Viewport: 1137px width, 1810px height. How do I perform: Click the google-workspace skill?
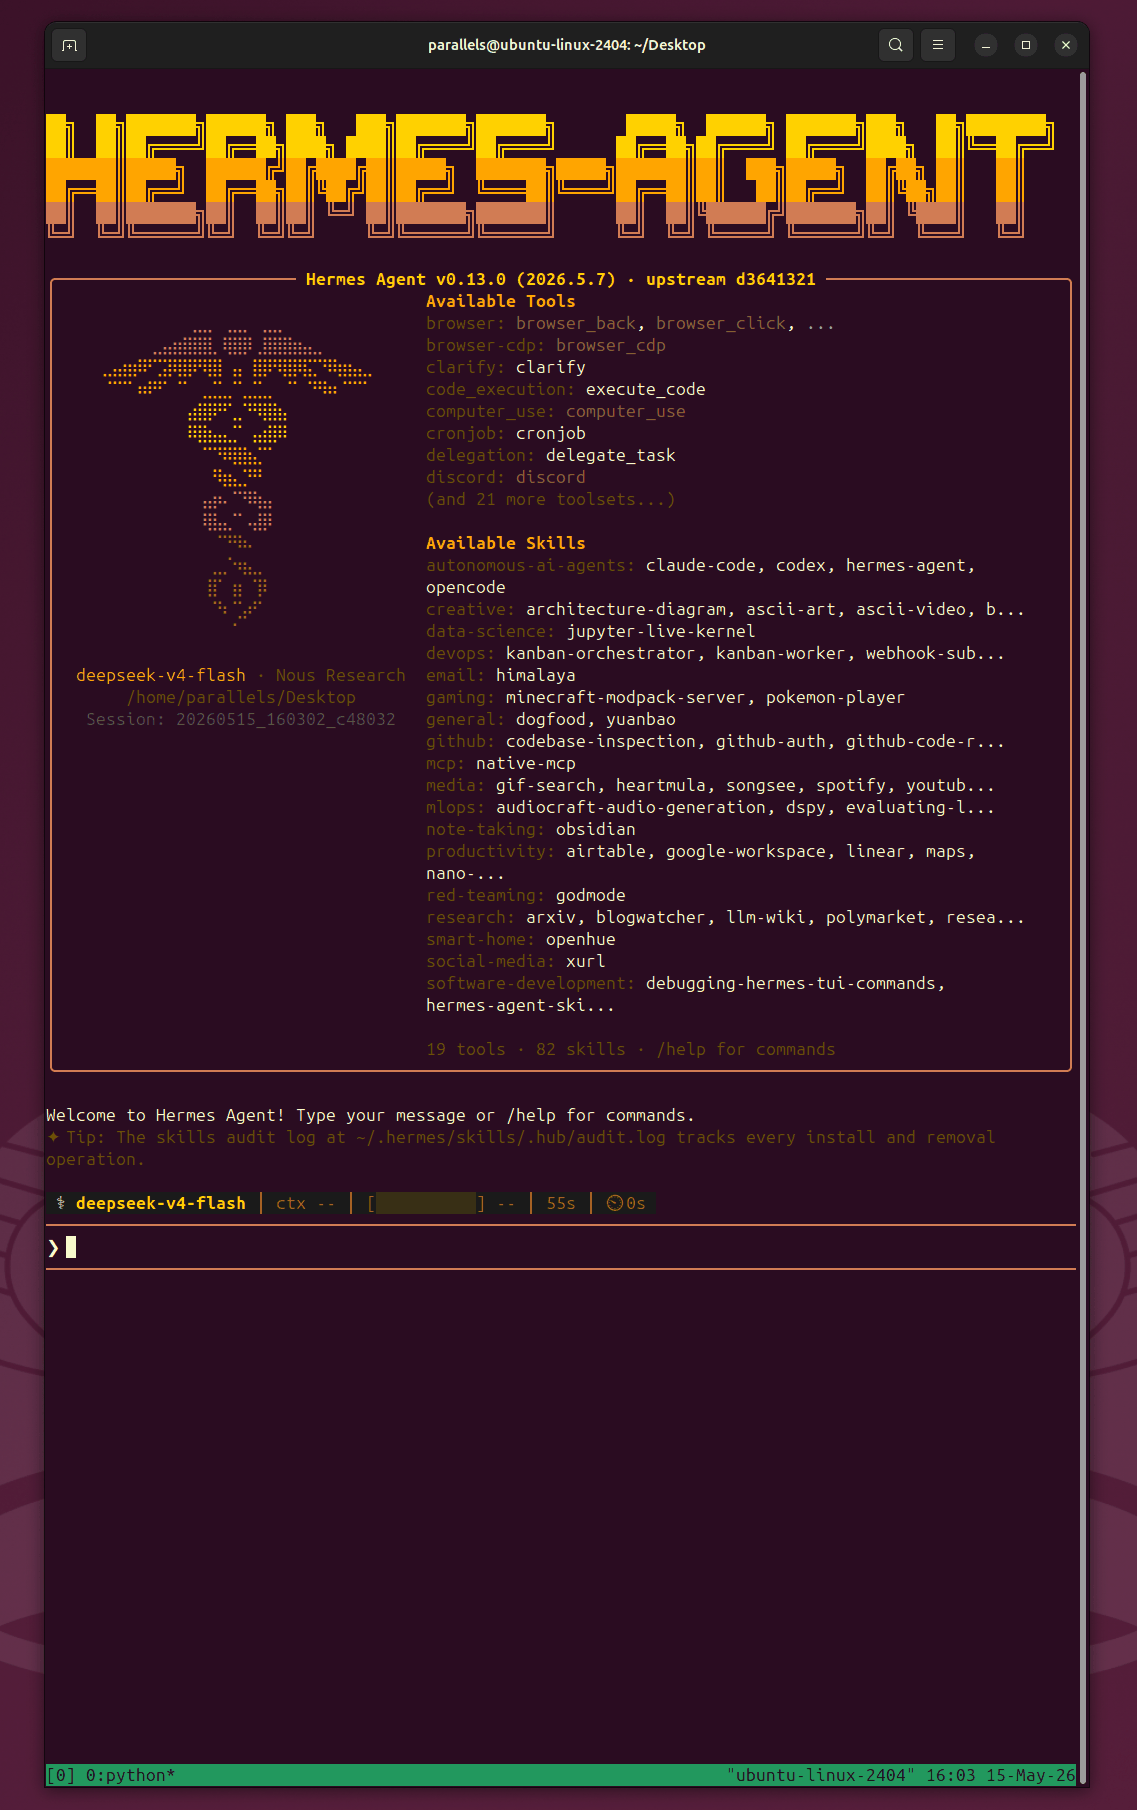point(746,851)
